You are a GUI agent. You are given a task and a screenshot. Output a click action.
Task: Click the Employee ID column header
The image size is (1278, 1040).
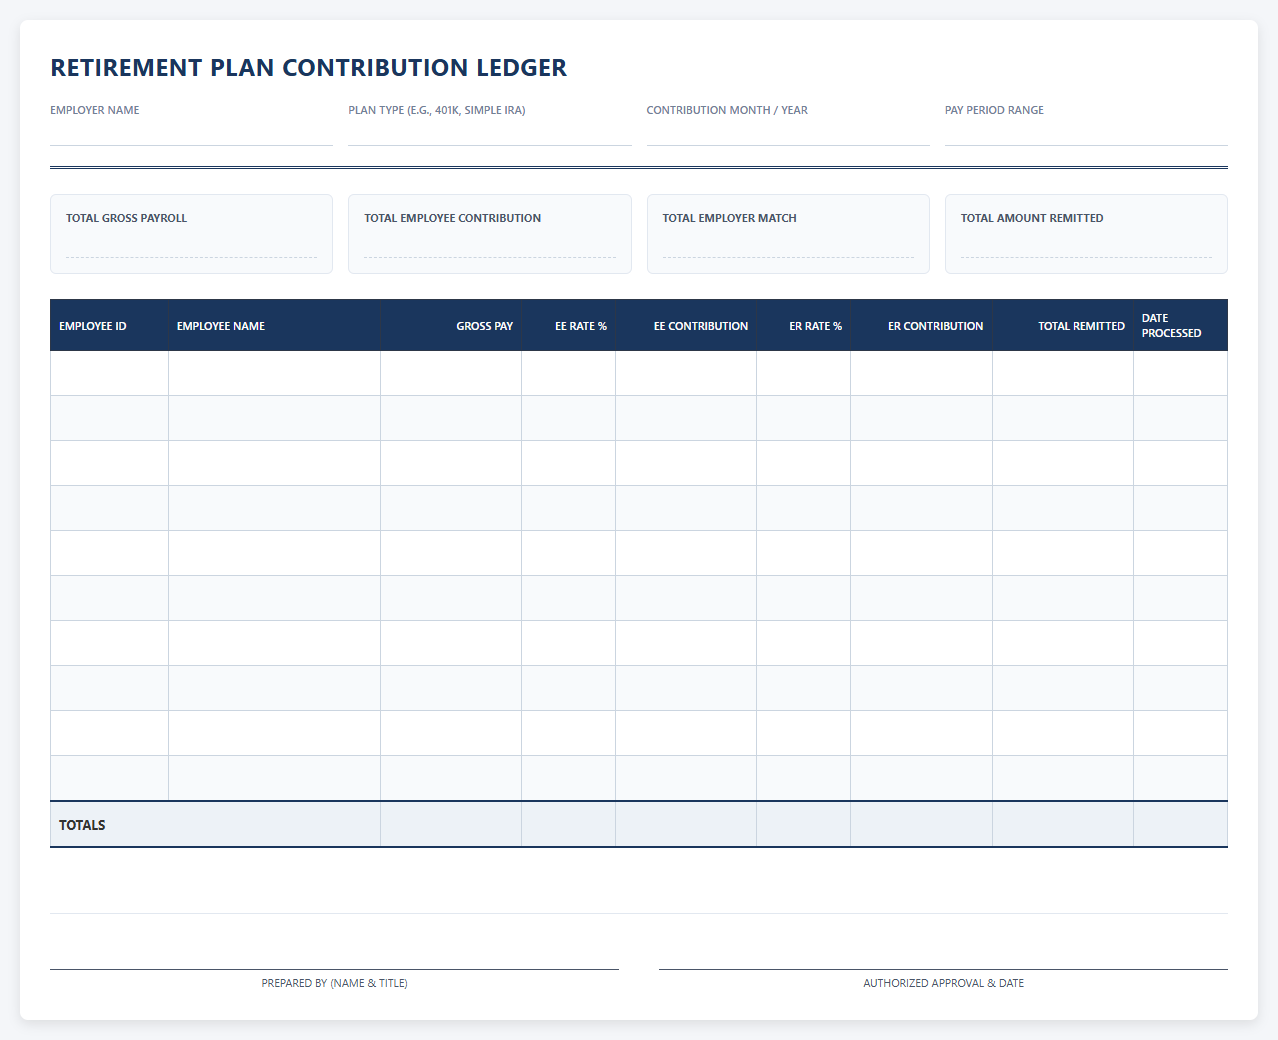[x=109, y=326]
